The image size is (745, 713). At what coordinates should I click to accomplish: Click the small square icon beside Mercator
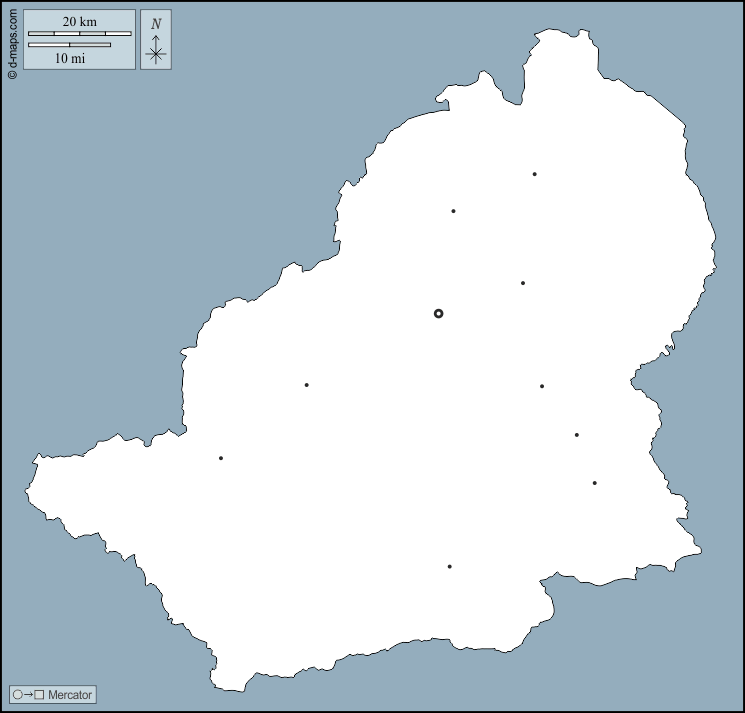tap(39, 694)
